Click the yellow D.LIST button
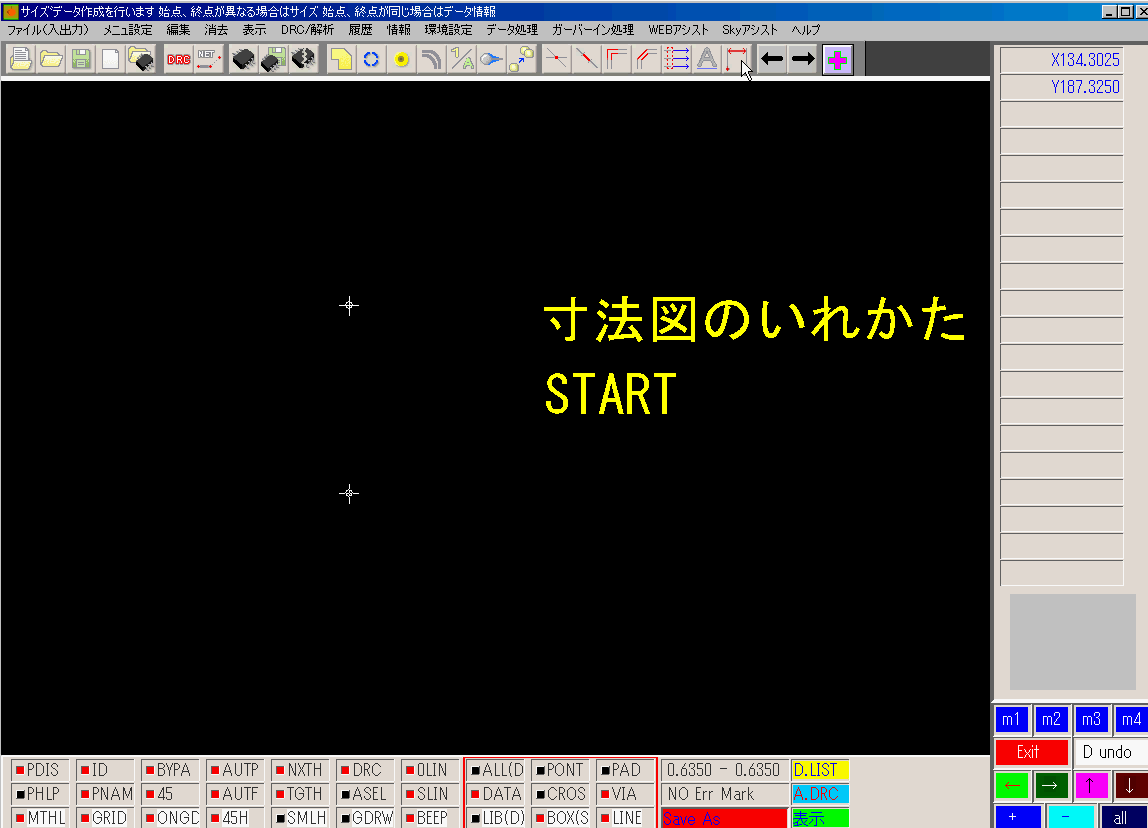1148x828 pixels. pyautogui.click(x=819, y=770)
